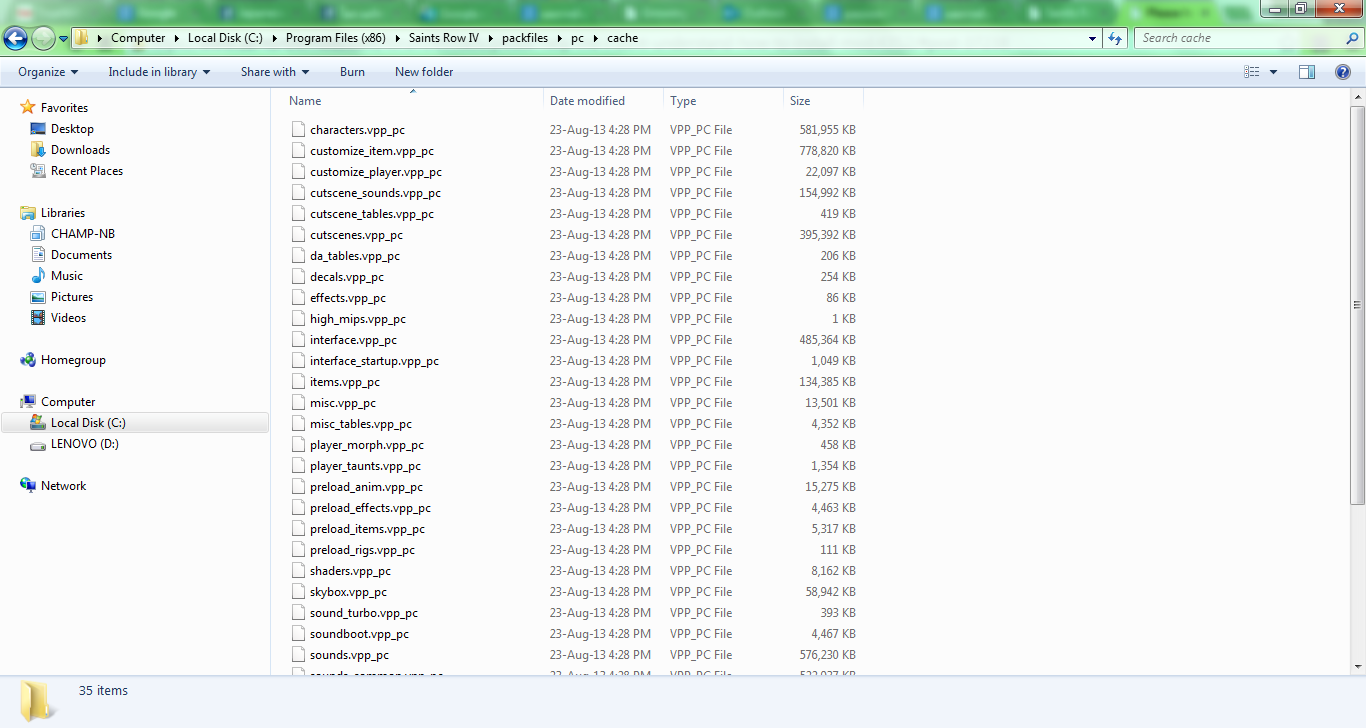Select packfiles breadcrumb segment
Screen dimensions: 1366x728
[x=525, y=38]
